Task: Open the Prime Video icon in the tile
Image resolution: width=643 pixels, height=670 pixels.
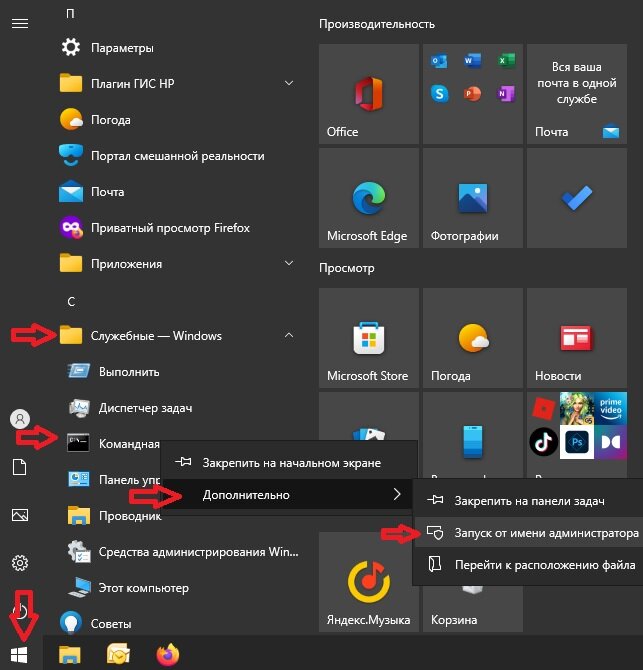Action: [611, 408]
